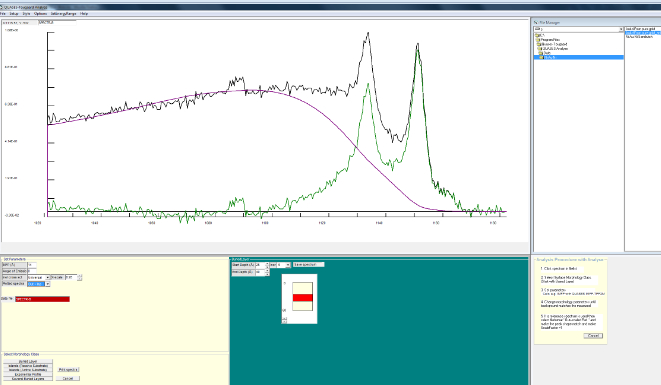Click the red buried layer in the depth diagram
Screen dimensions: 661x385
tap(303, 298)
